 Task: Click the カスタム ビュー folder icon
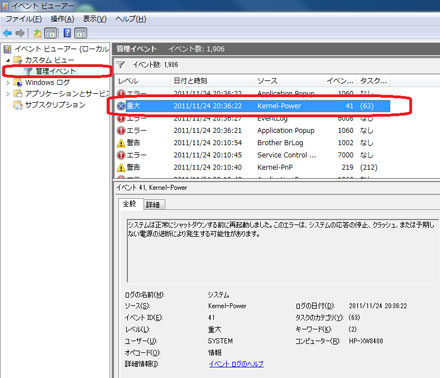click(x=17, y=60)
